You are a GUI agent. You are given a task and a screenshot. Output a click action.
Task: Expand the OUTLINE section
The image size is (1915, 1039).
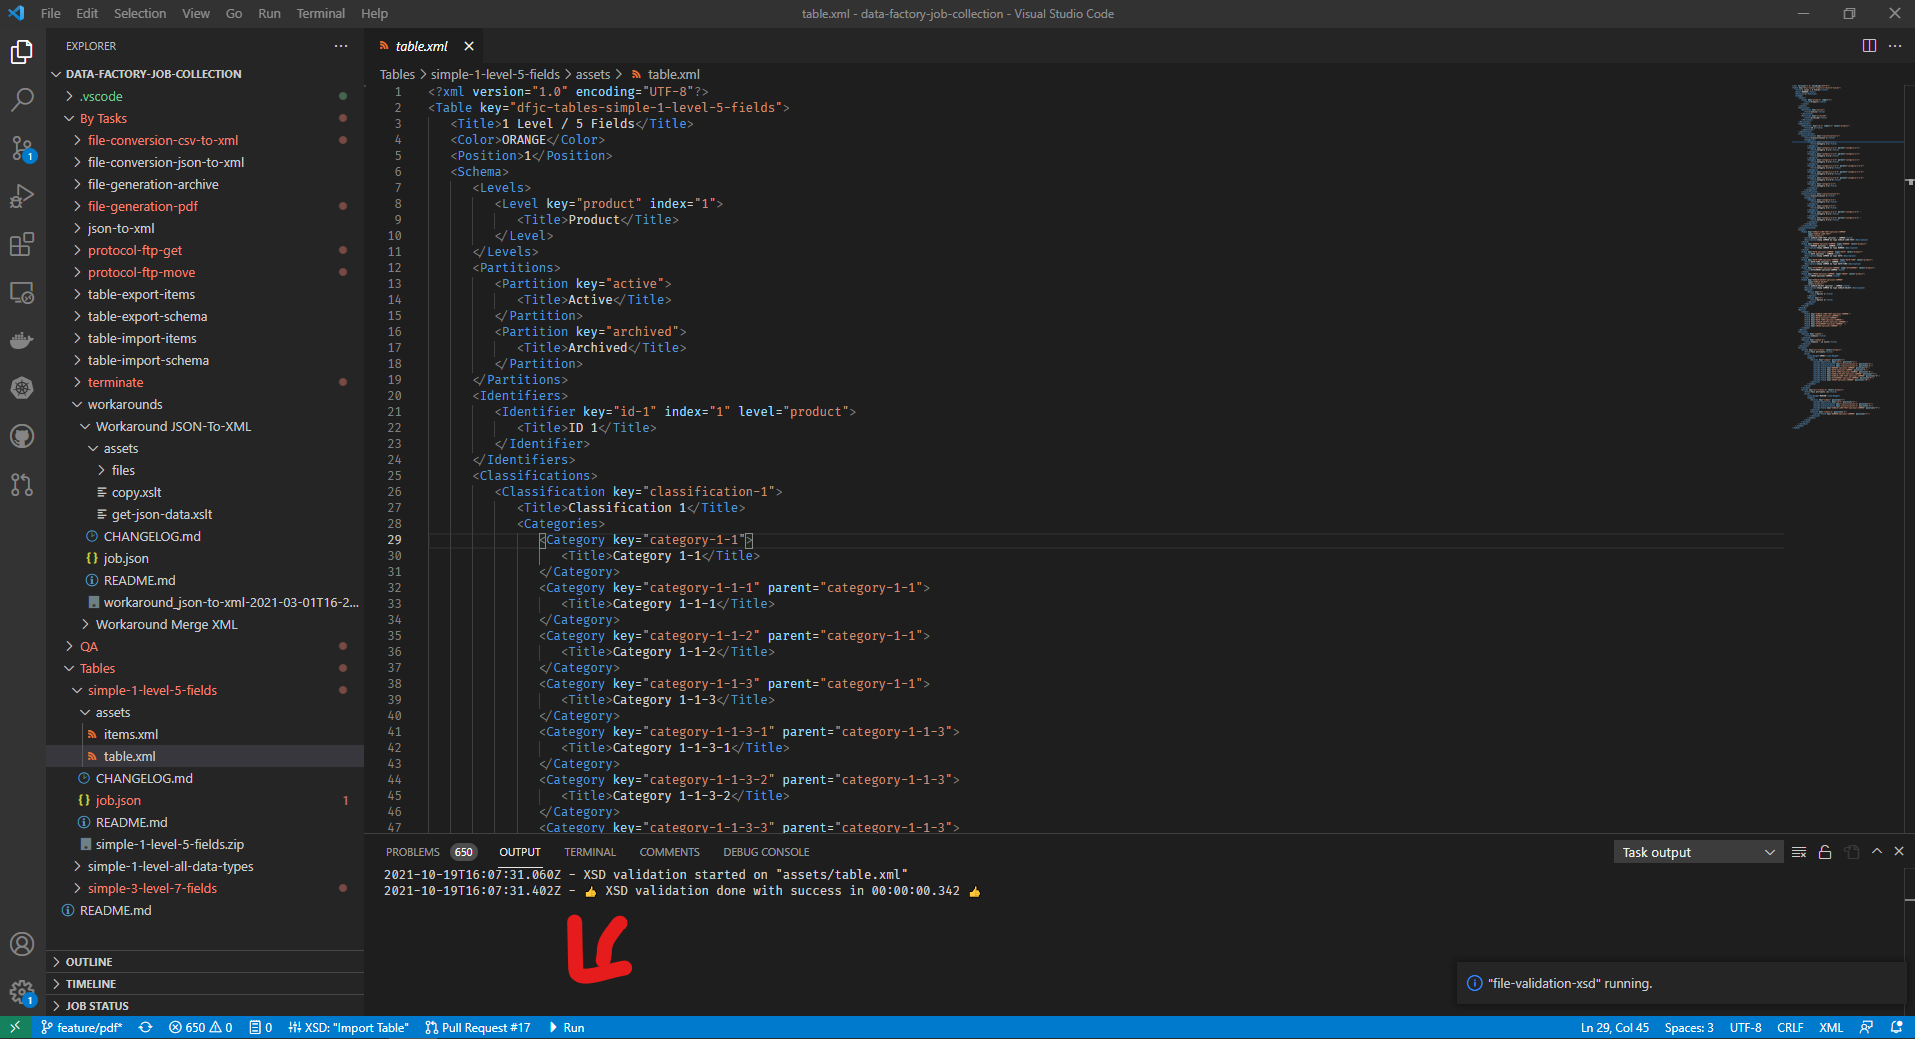tap(89, 962)
